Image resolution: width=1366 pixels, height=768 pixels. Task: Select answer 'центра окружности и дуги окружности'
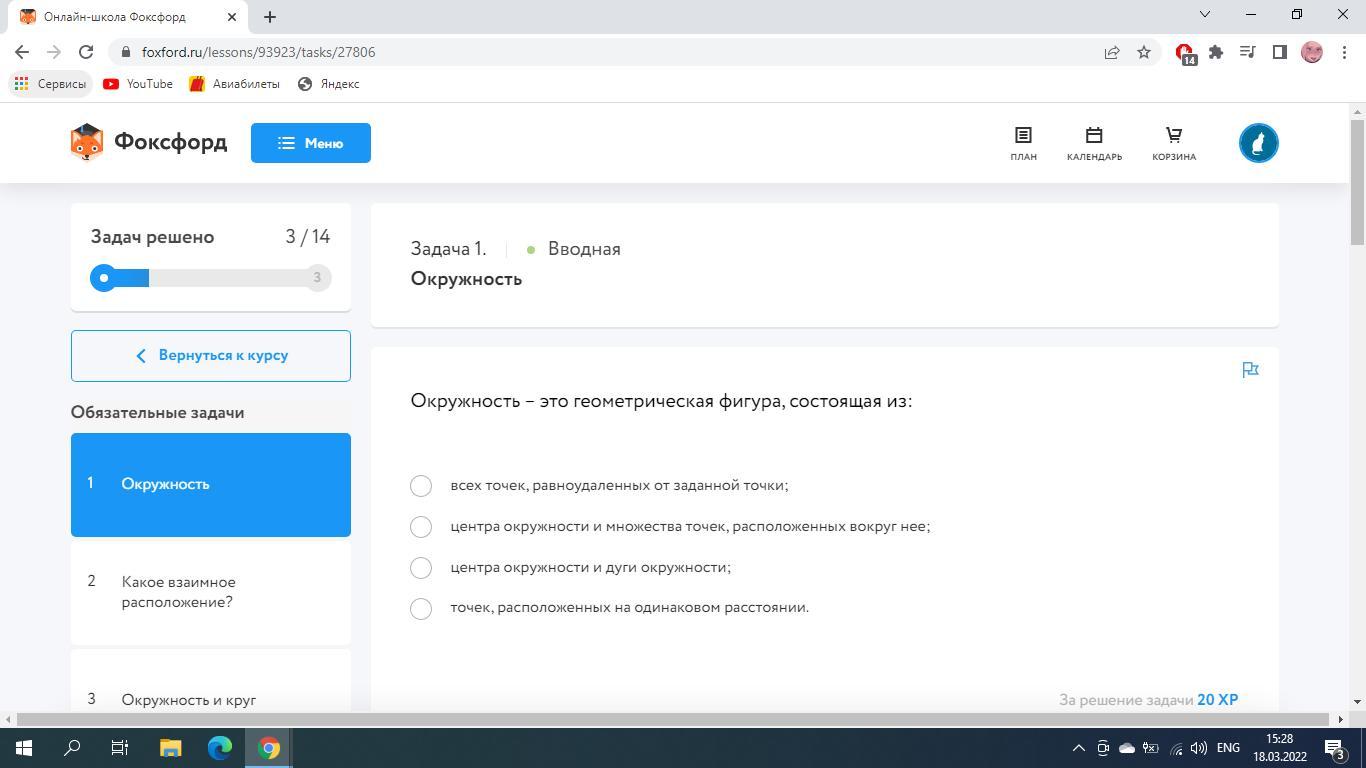pyautogui.click(x=421, y=568)
